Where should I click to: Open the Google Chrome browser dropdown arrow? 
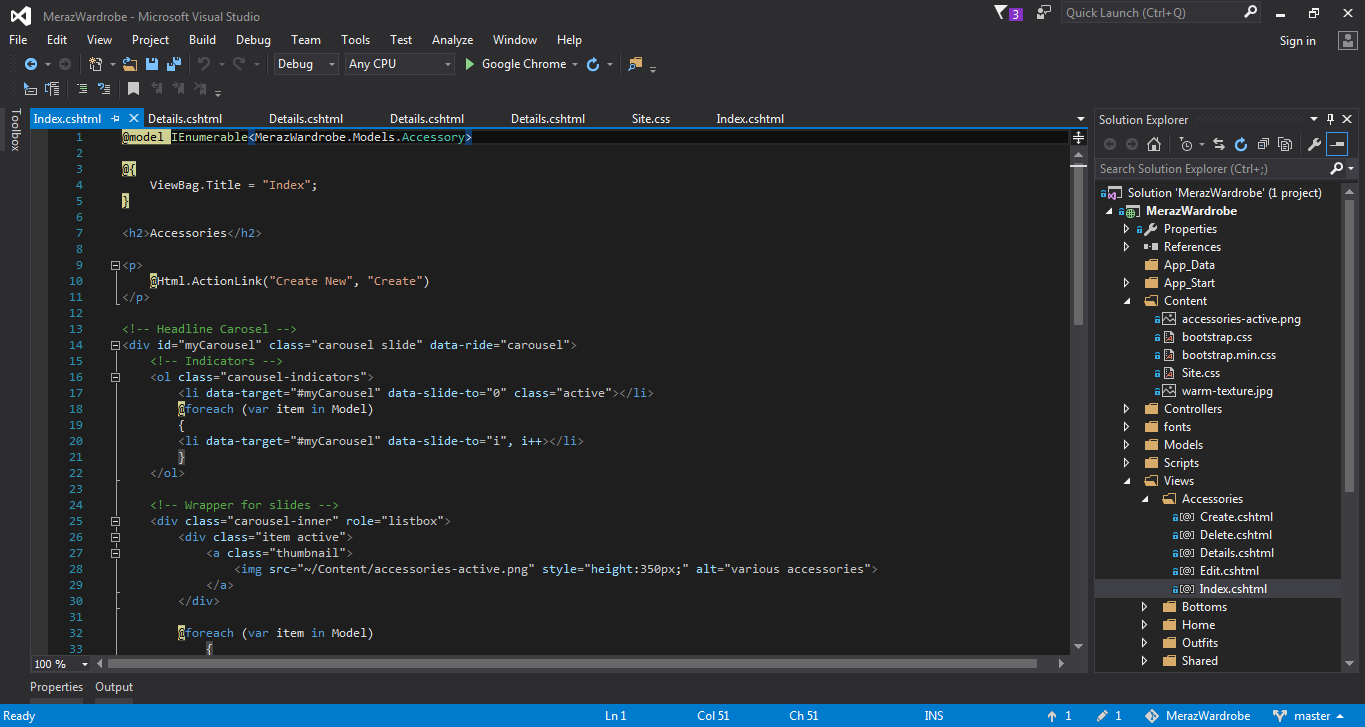tap(574, 64)
